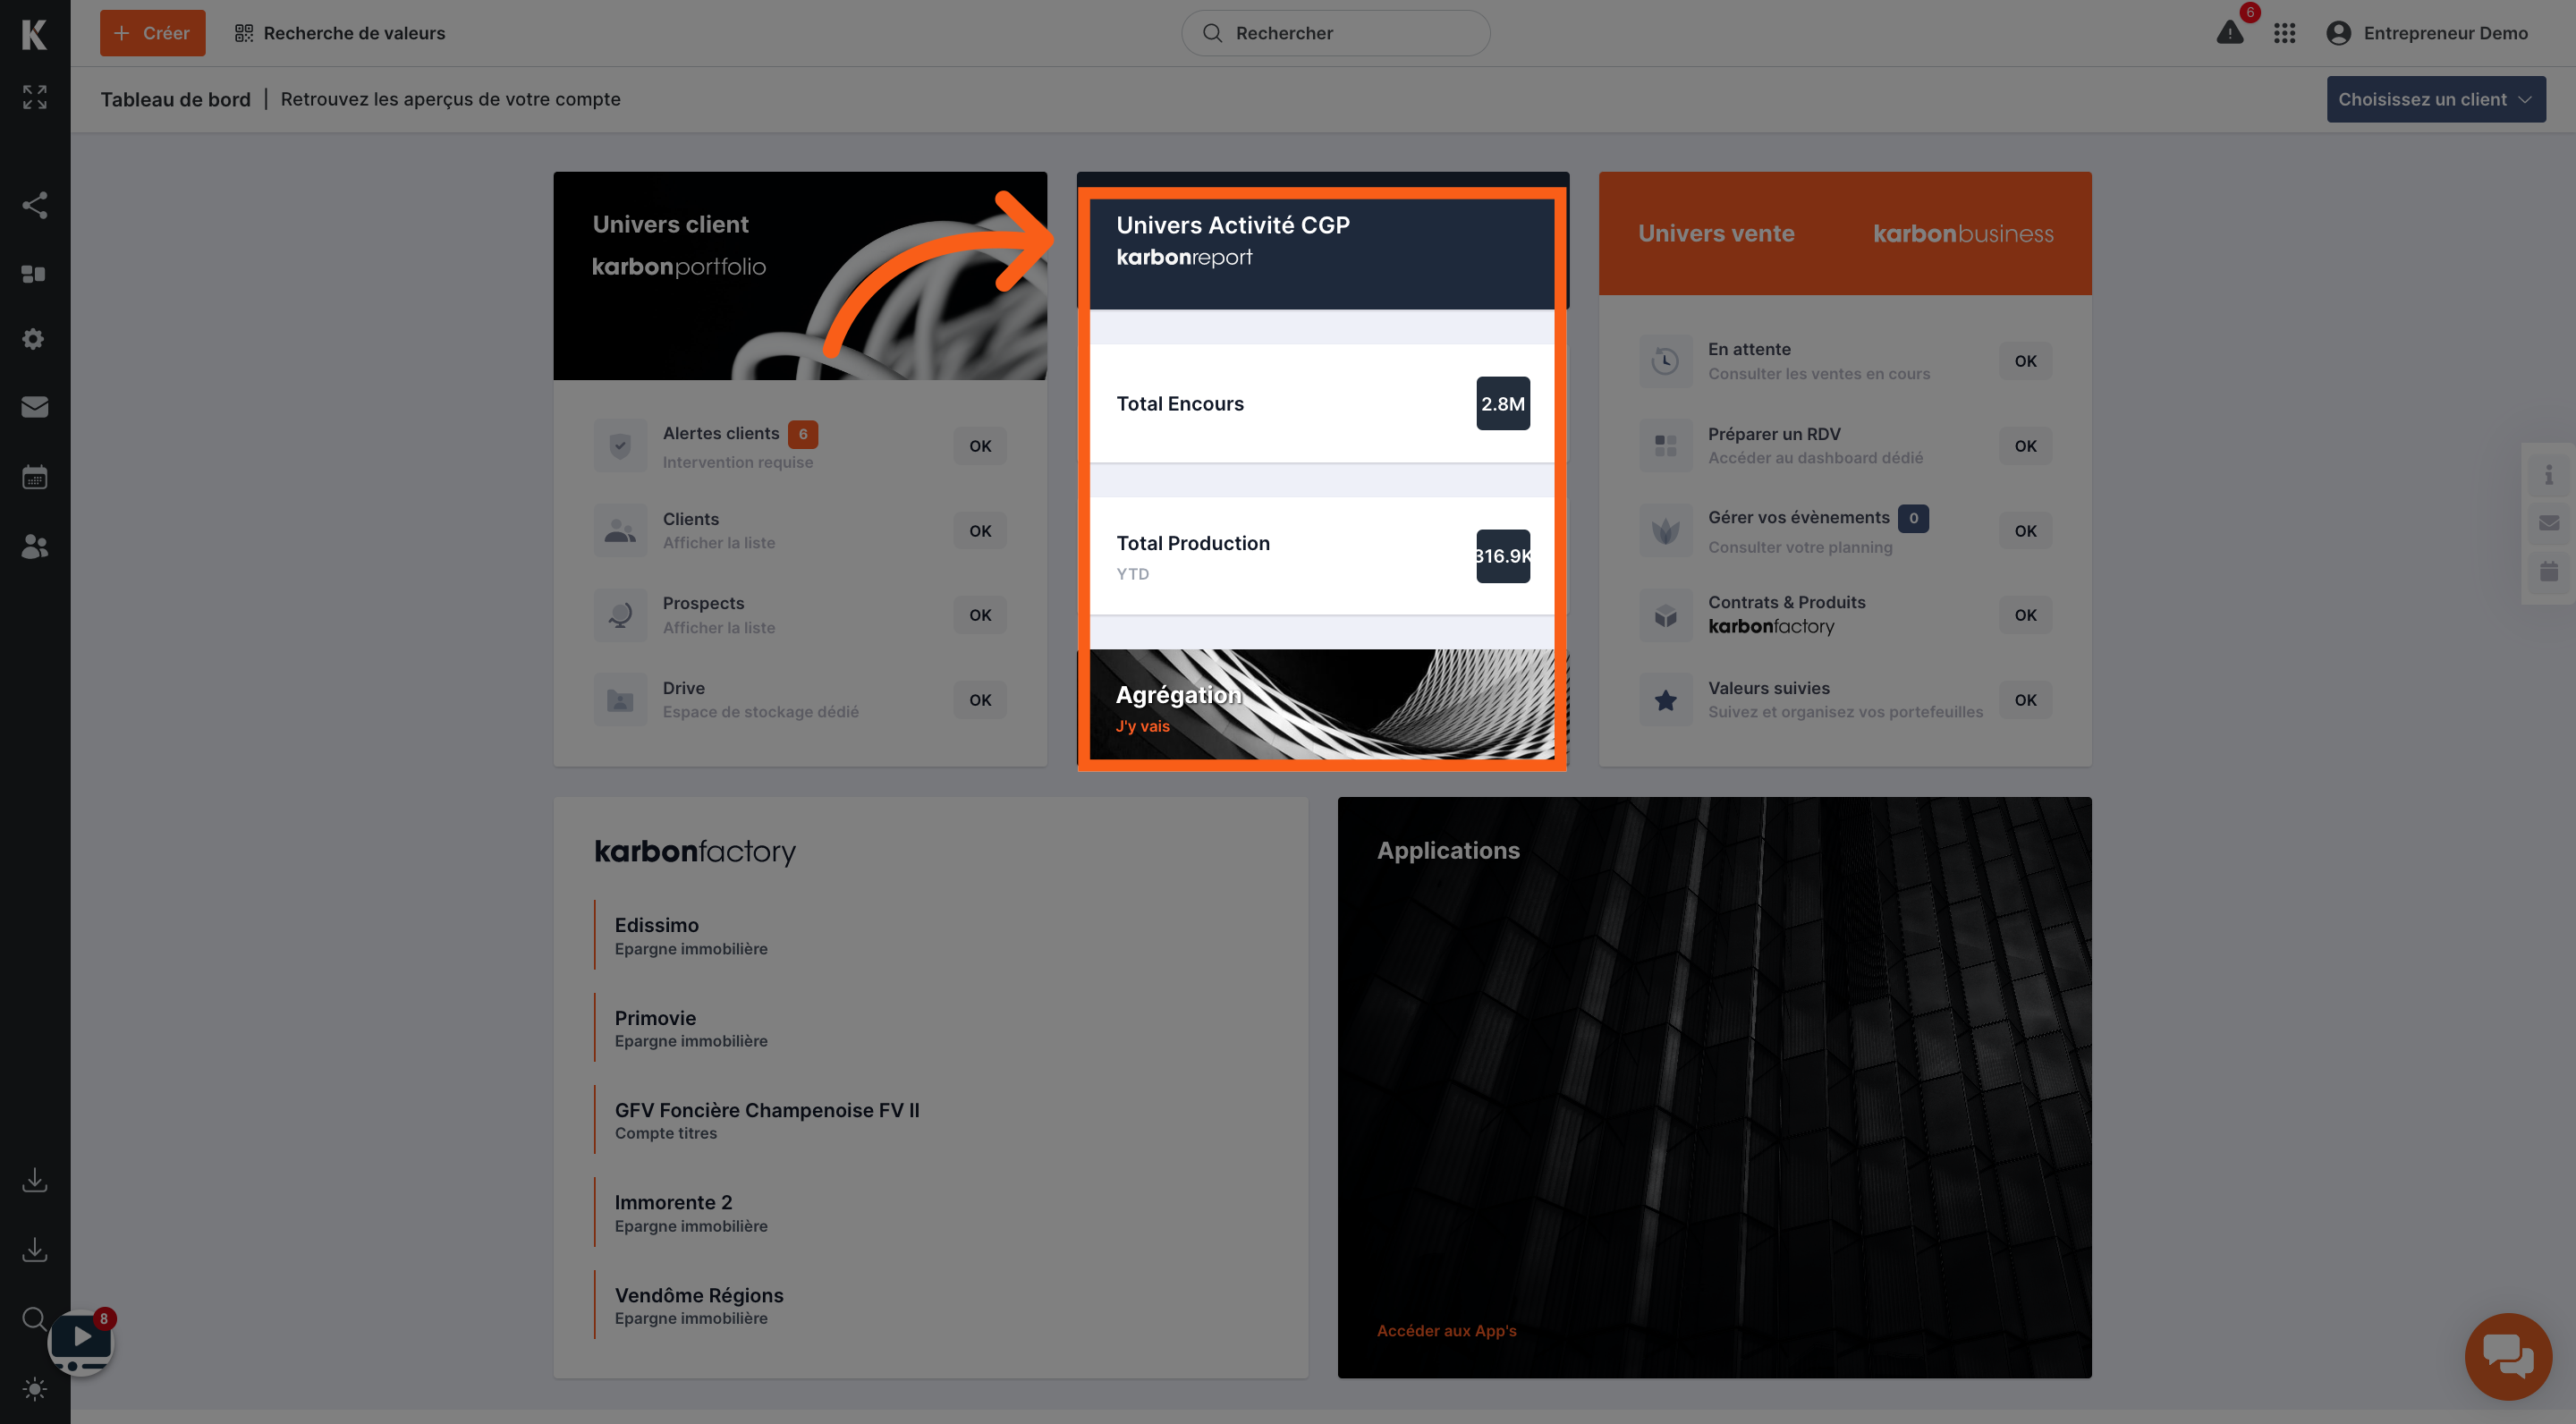This screenshot has height=1424, width=2576.
Task: Open the mail envelope sidebar icon
Action: pos(35,407)
